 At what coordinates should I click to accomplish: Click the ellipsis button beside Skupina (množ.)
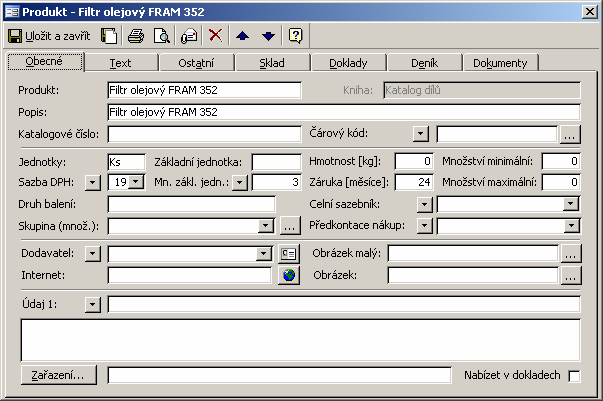pos(290,226)
